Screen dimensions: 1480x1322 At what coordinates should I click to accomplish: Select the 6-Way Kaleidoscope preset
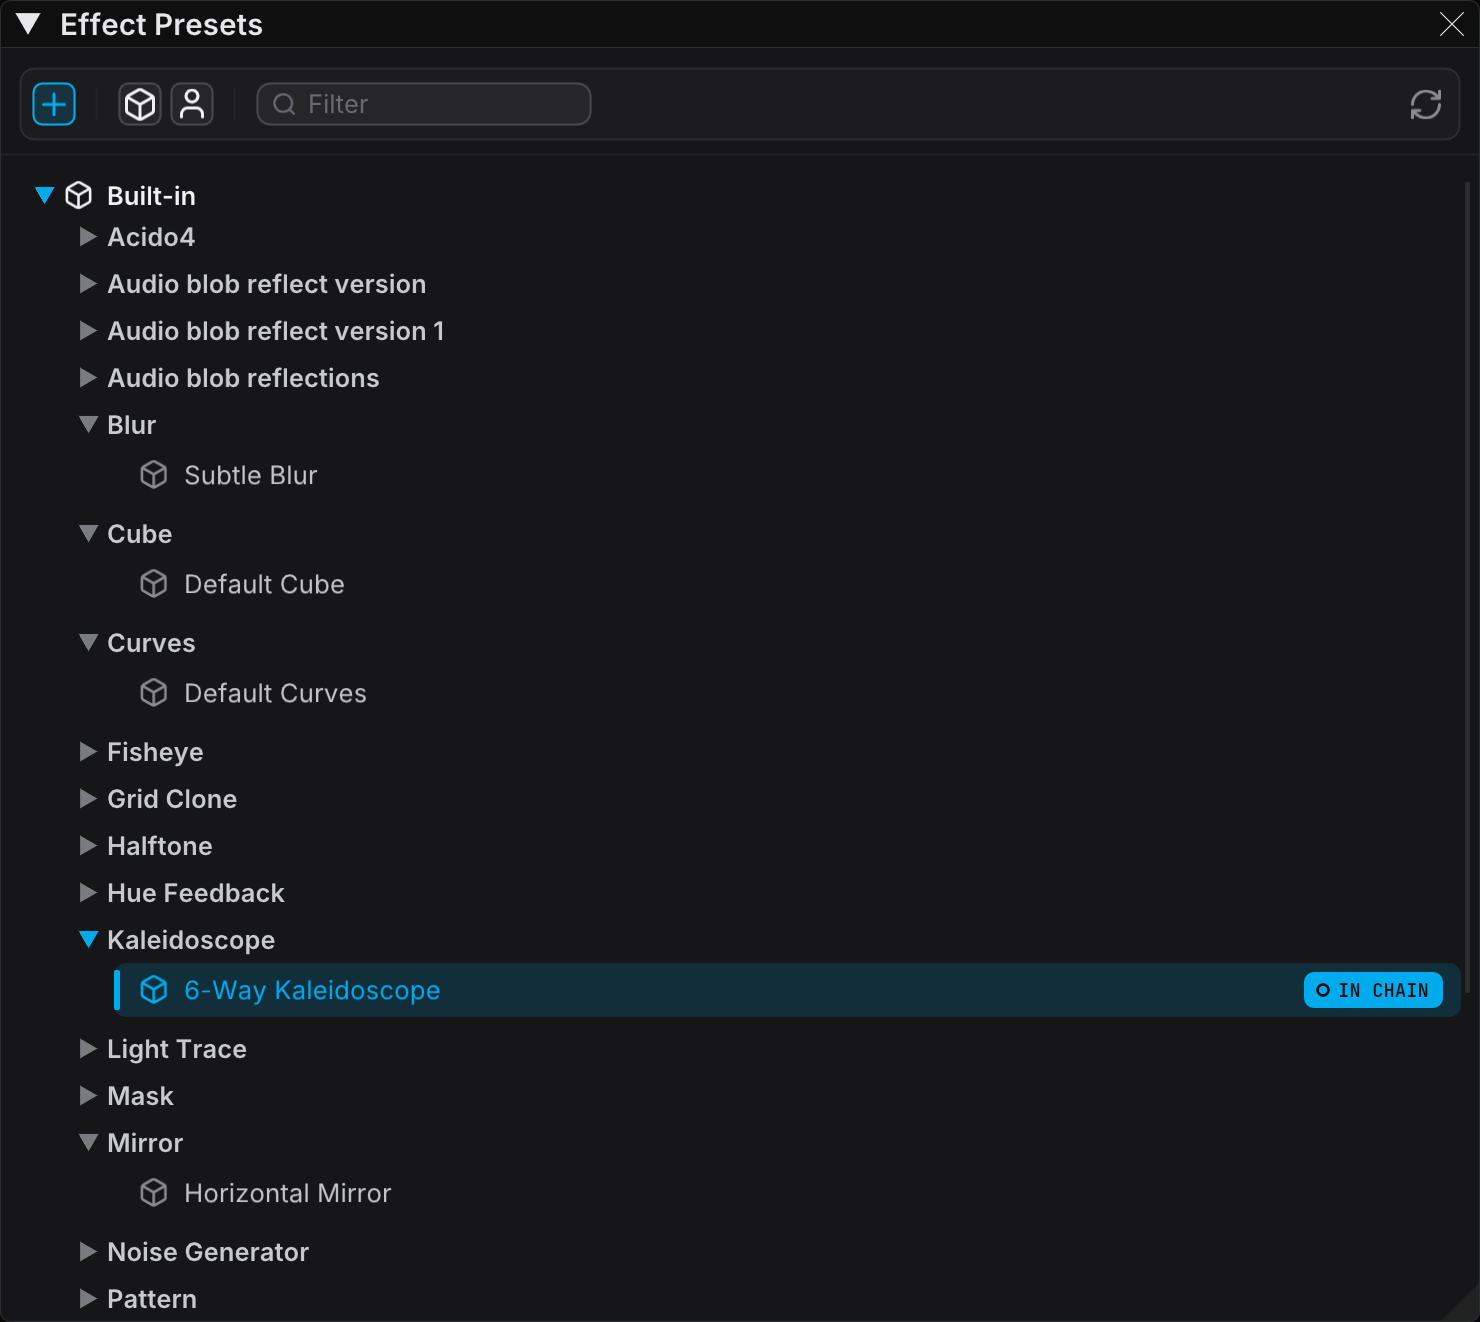coord(788,990)
